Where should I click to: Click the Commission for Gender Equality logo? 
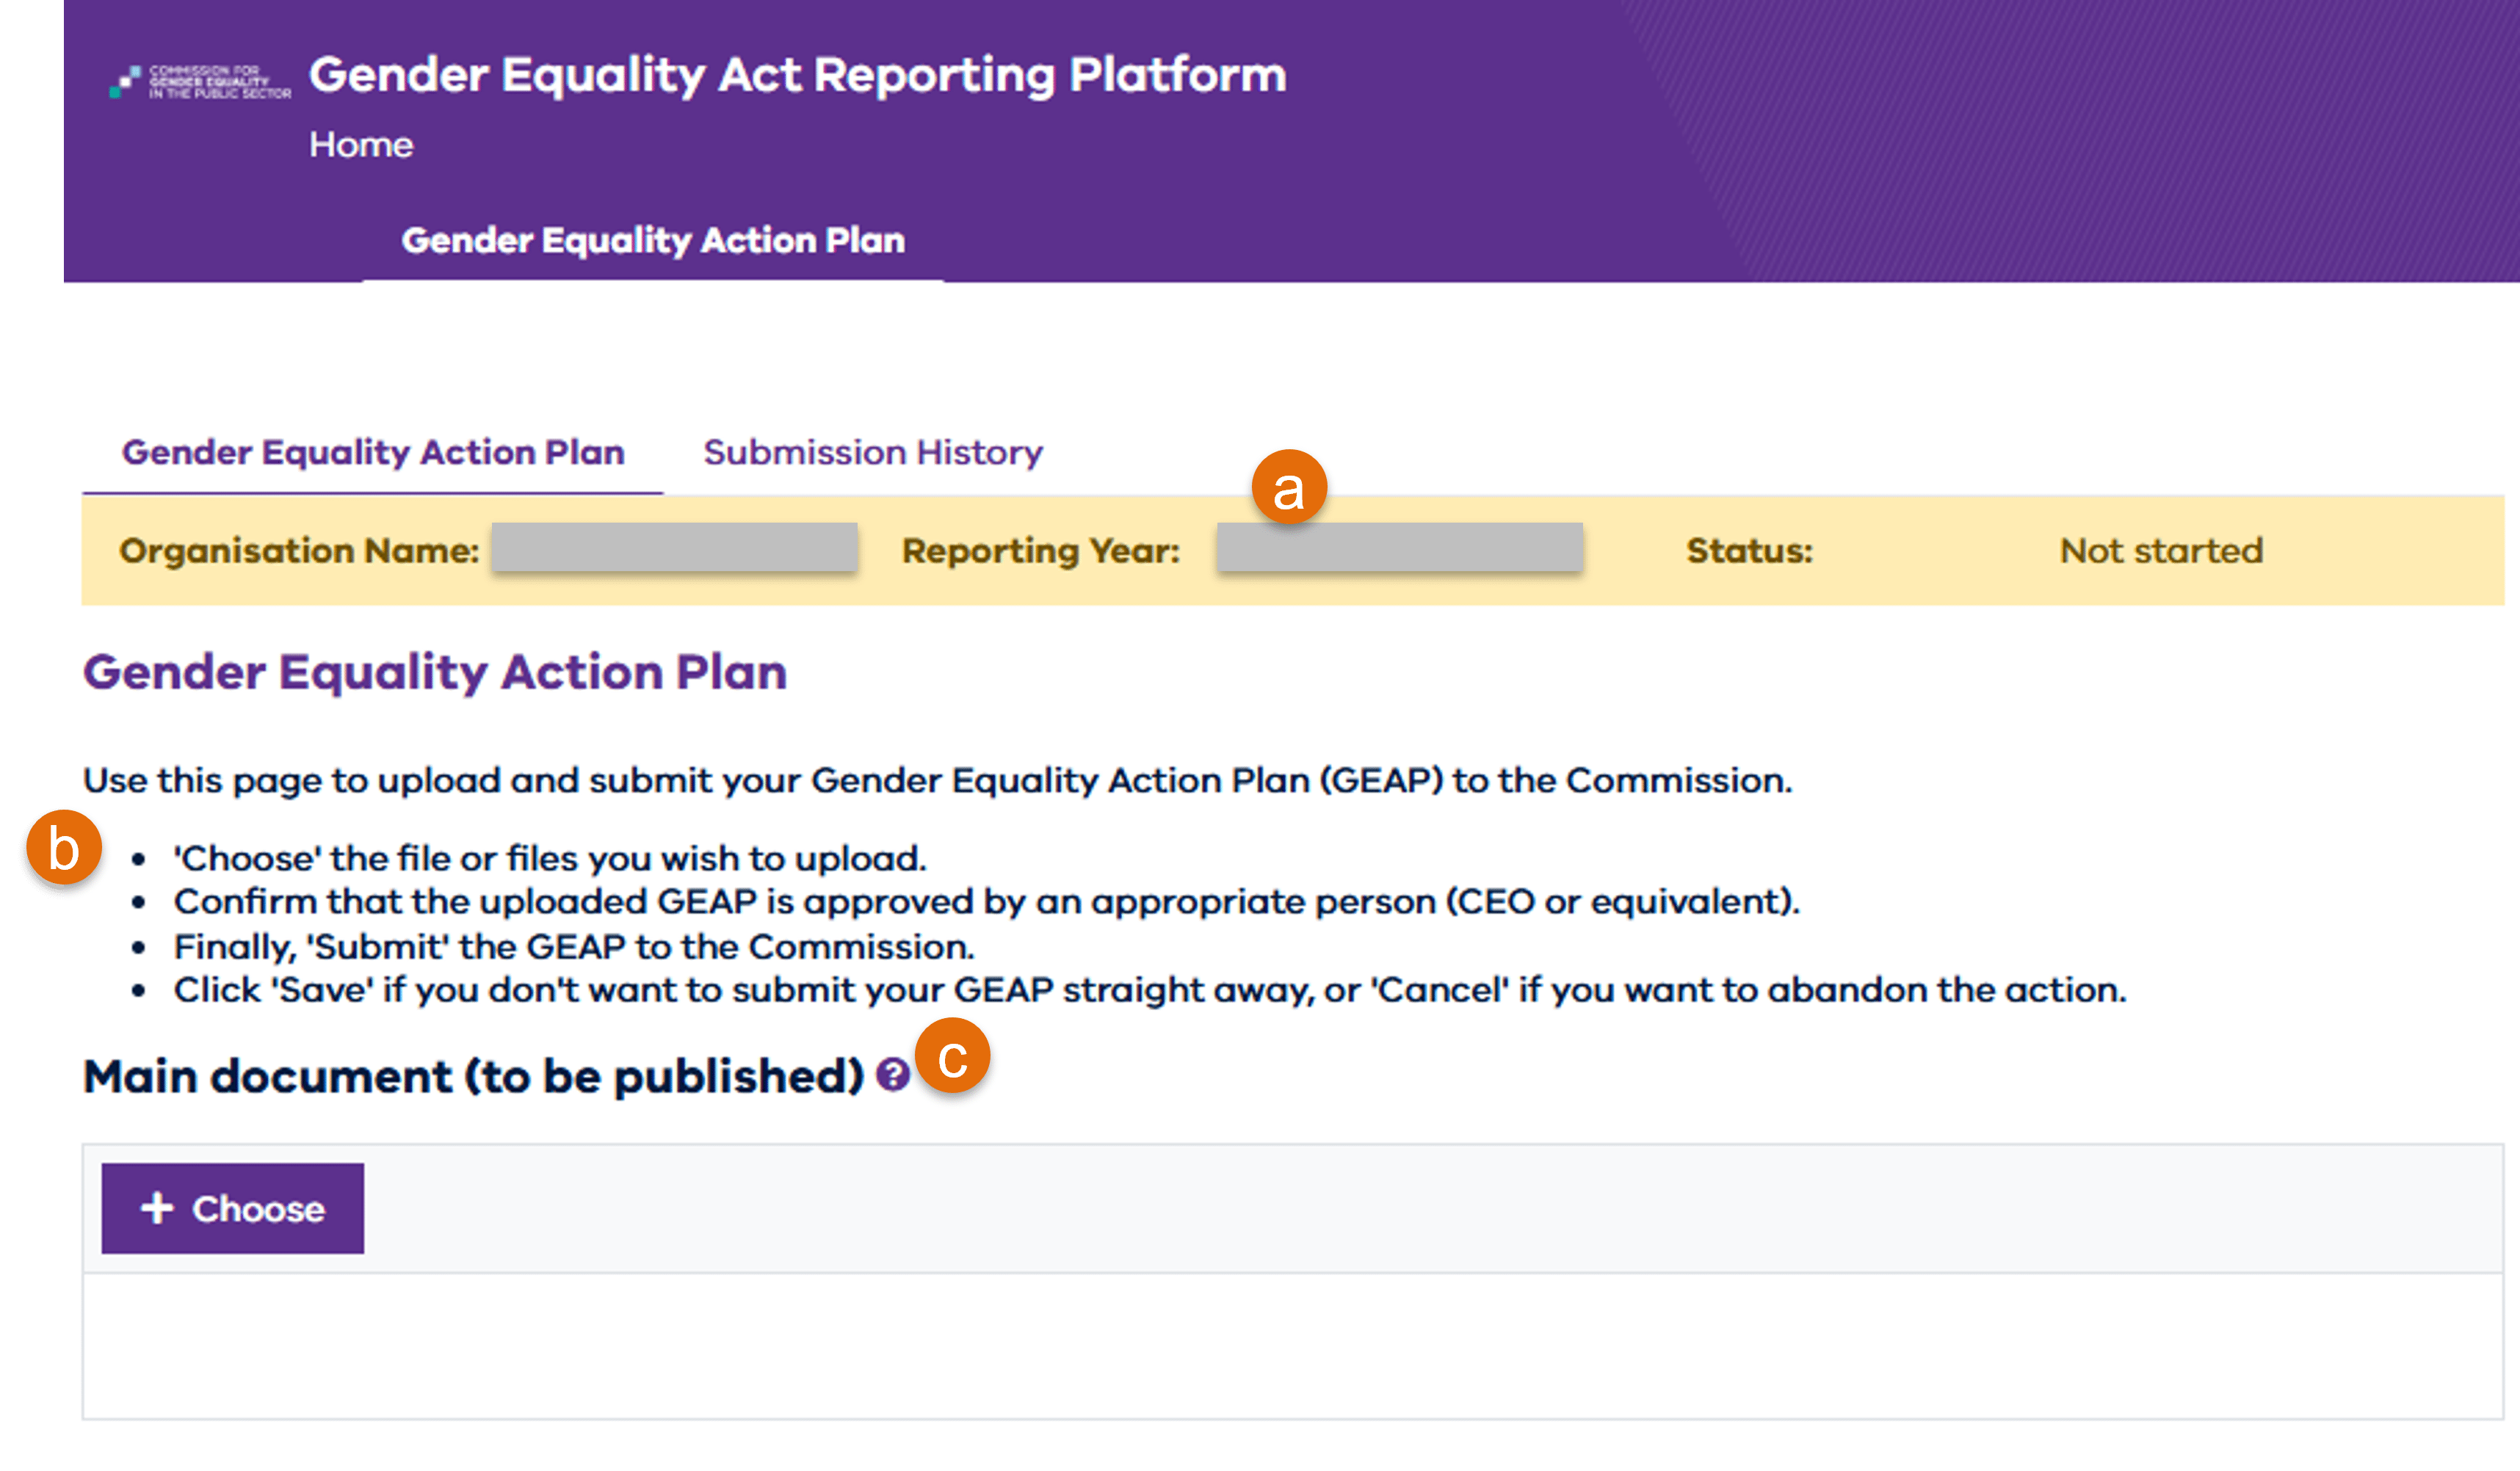click(200, 81)
